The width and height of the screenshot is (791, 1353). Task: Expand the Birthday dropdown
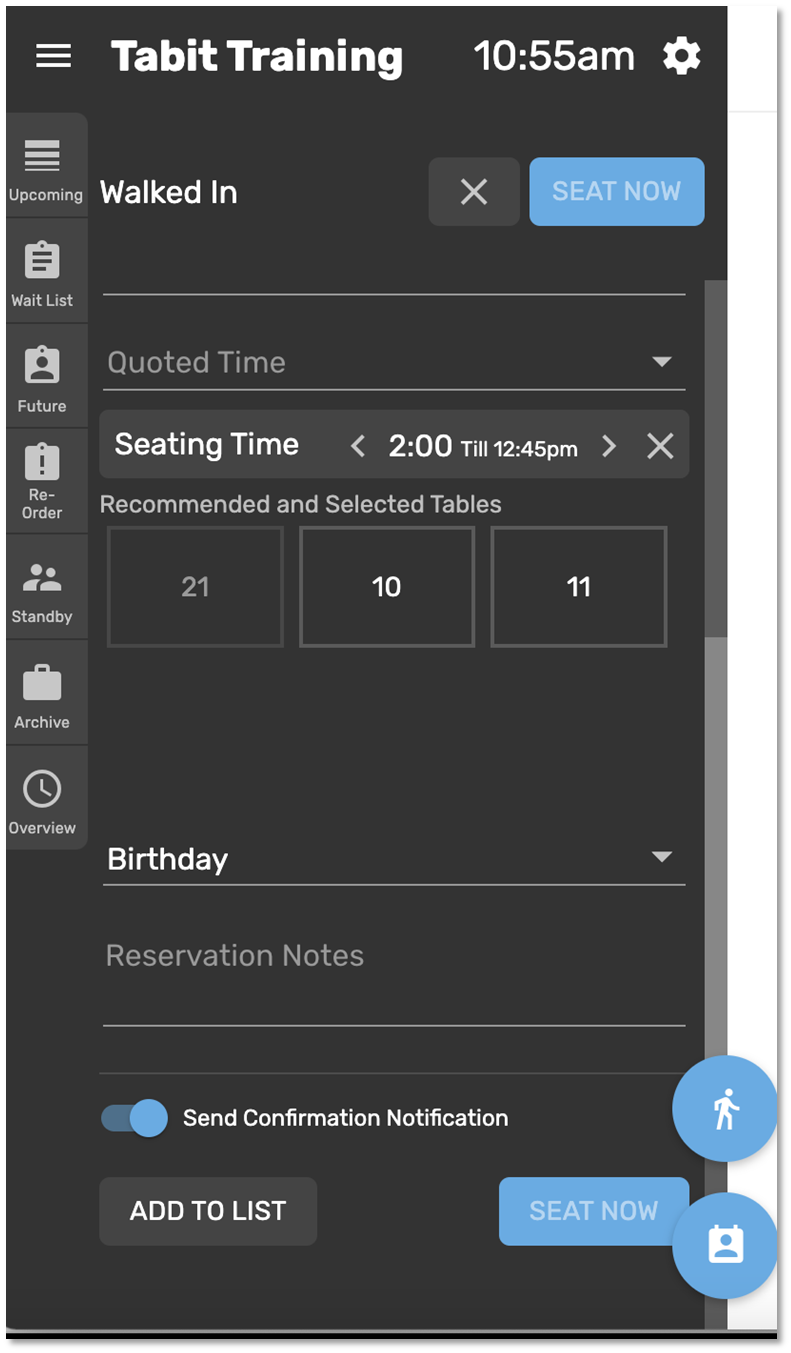661,857
